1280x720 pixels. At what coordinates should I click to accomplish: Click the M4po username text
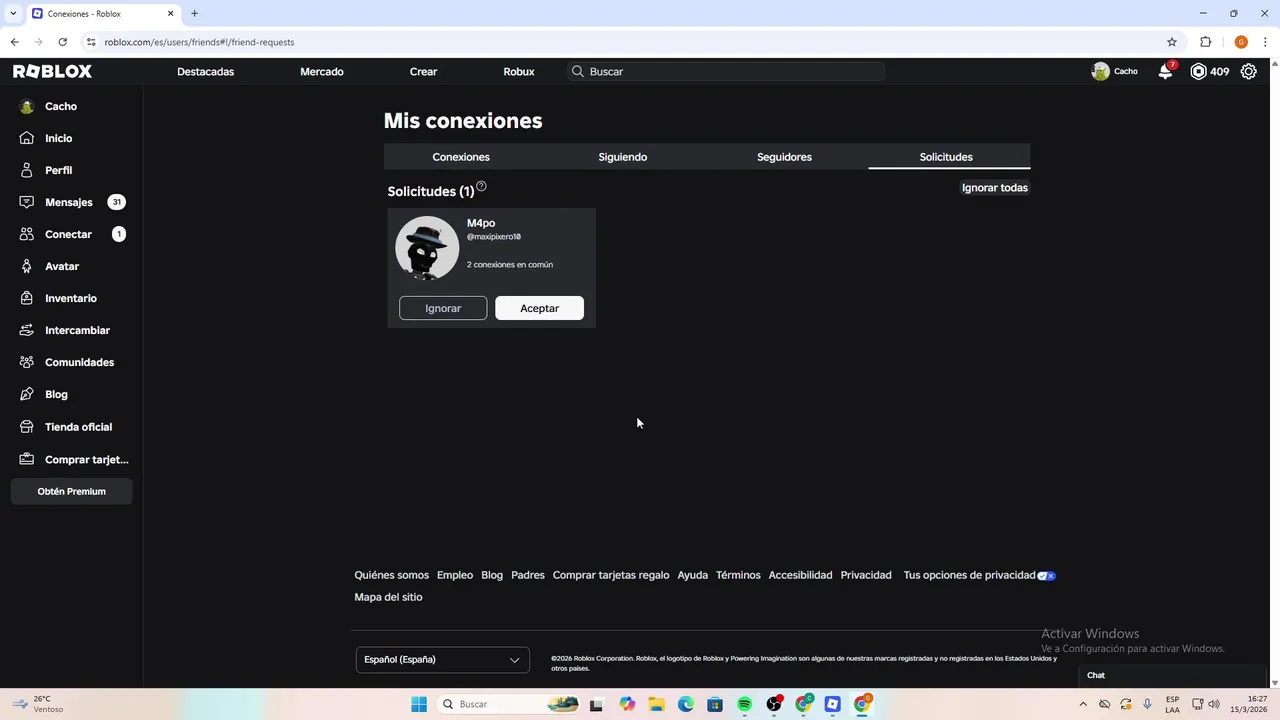point(481,223)
